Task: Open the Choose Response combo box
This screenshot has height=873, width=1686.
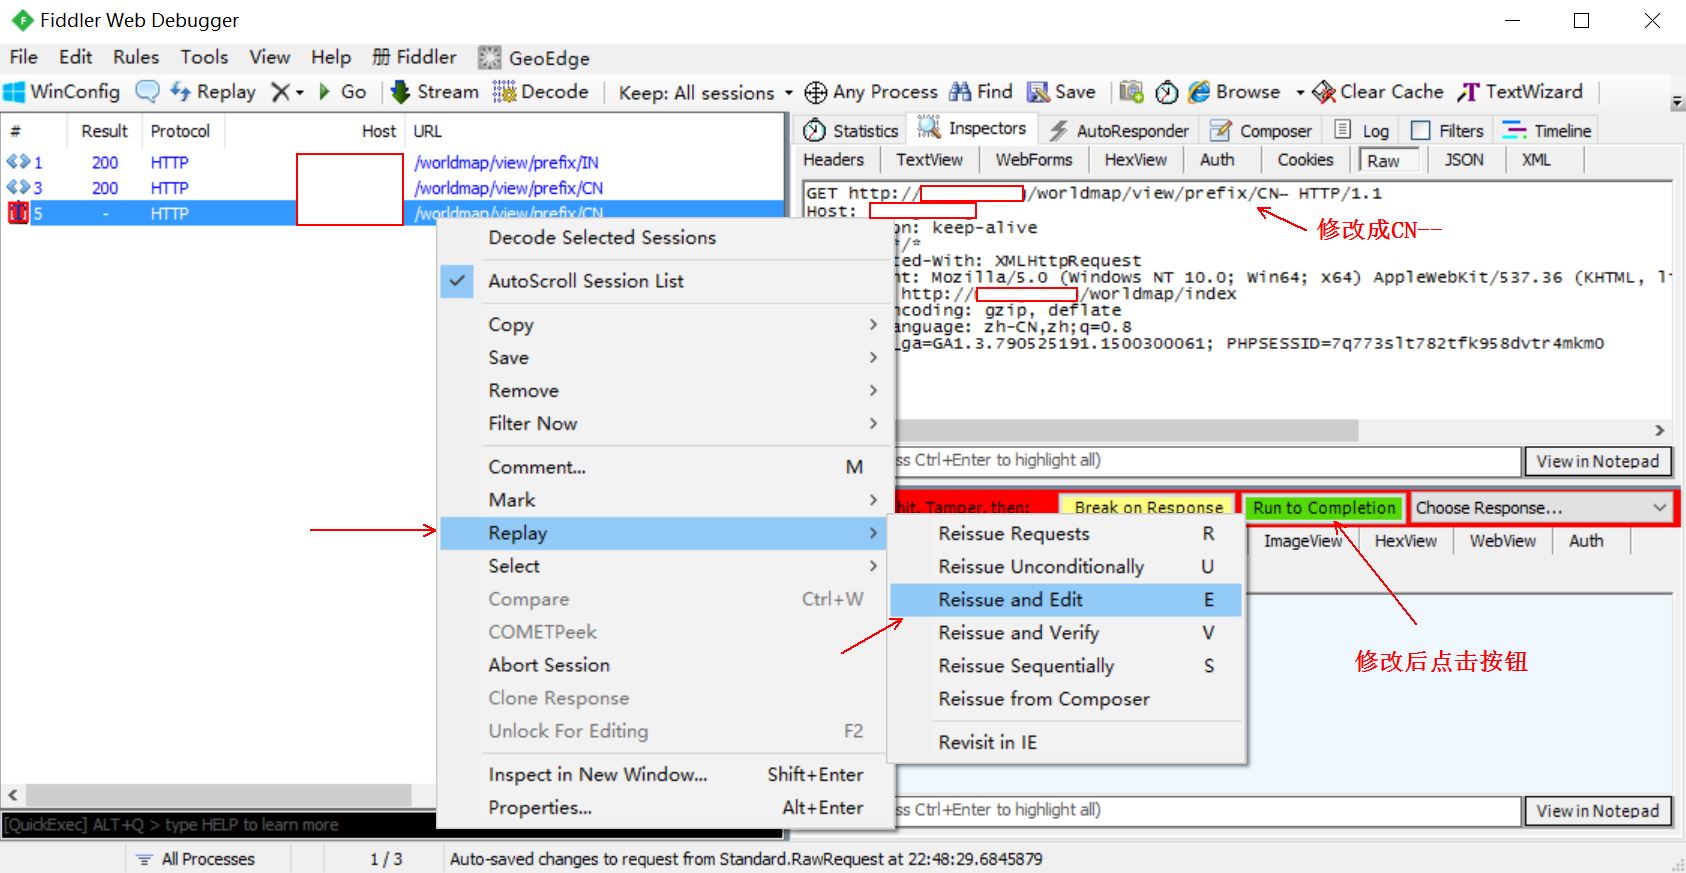Action: coord(1541,508)
